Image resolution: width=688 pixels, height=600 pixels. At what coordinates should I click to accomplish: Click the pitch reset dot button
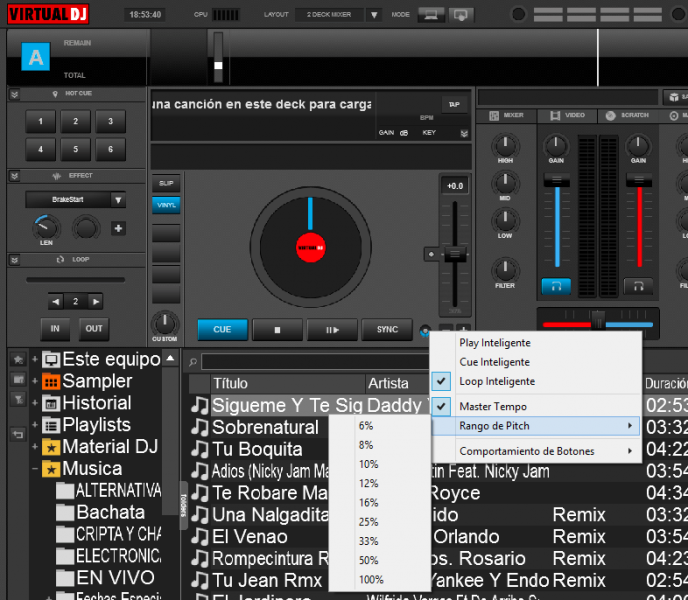tap(431, 254)
